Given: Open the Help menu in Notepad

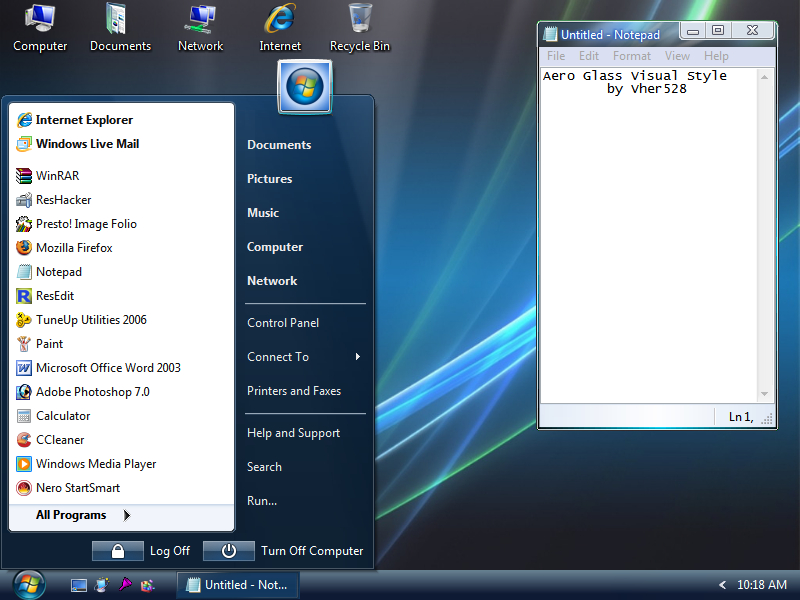Looking at the screenshot, I should click(716, 56).
